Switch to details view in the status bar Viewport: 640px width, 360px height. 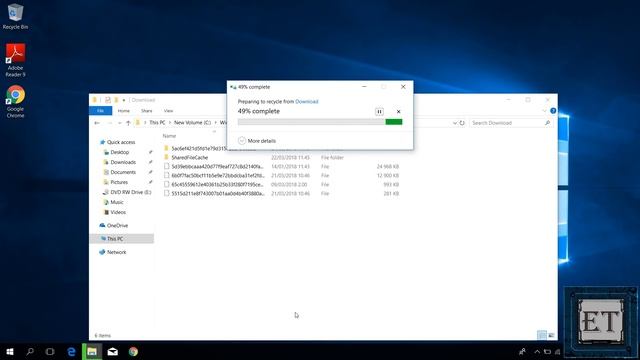click(x=542, y=335)
